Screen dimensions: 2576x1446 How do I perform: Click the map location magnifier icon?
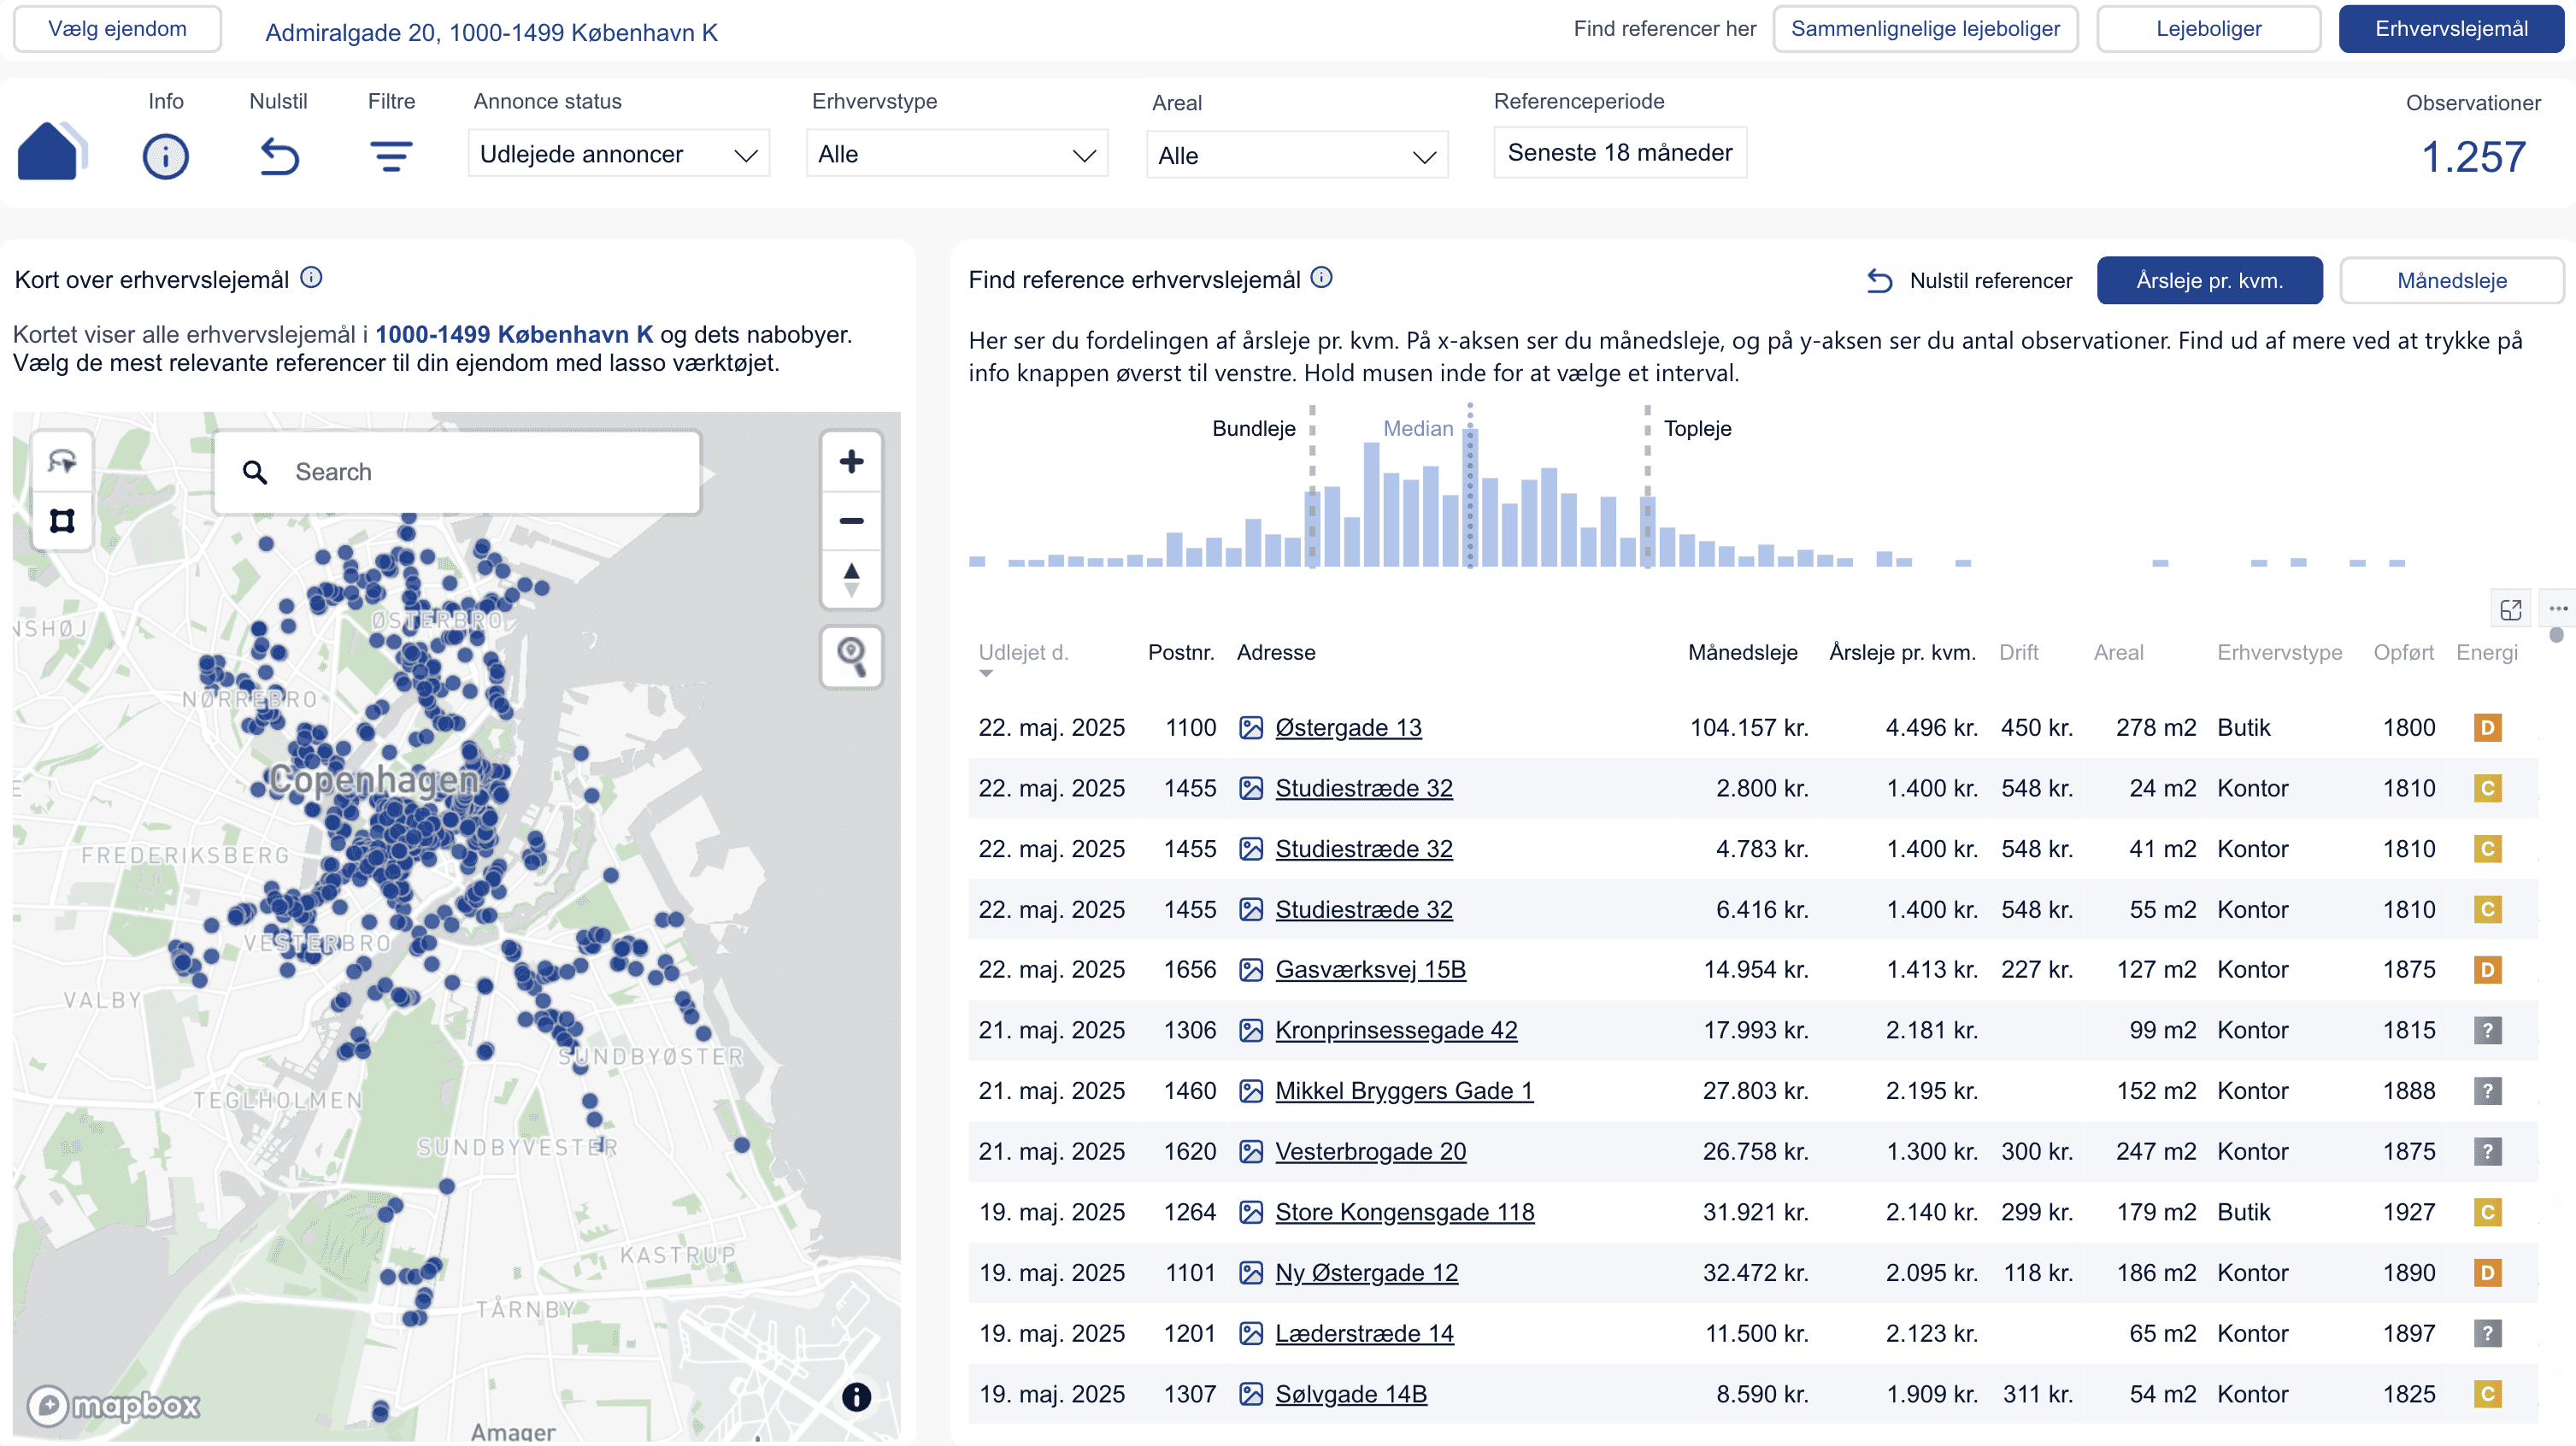851,656
